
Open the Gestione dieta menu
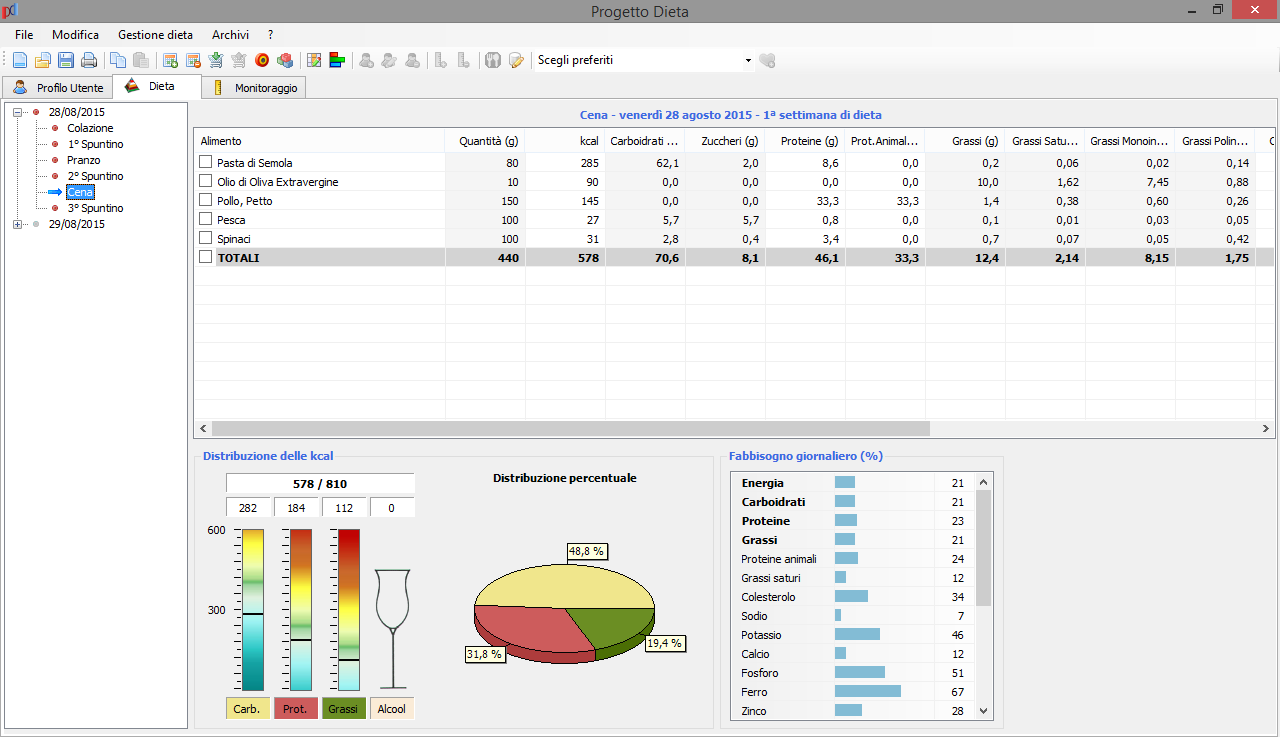(x=155, y=35)
